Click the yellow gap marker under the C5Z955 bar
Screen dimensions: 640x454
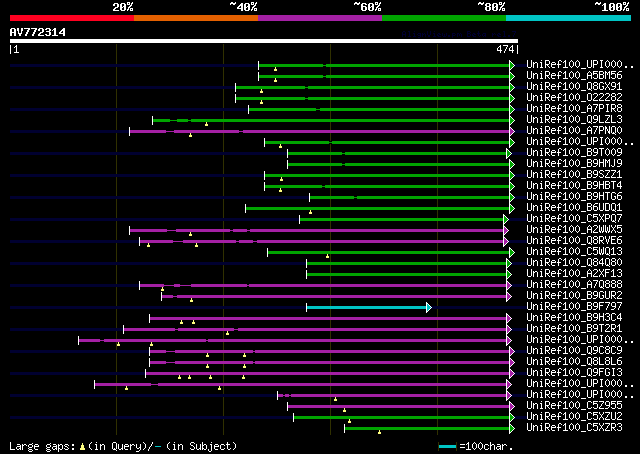pyautogui.click(x=344, y=410)
